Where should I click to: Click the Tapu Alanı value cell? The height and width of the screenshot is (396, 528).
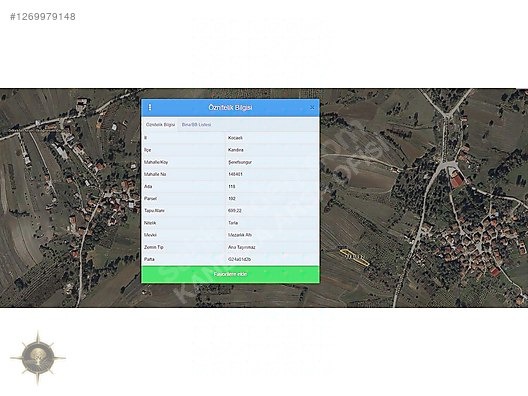(x=271, y=210)
